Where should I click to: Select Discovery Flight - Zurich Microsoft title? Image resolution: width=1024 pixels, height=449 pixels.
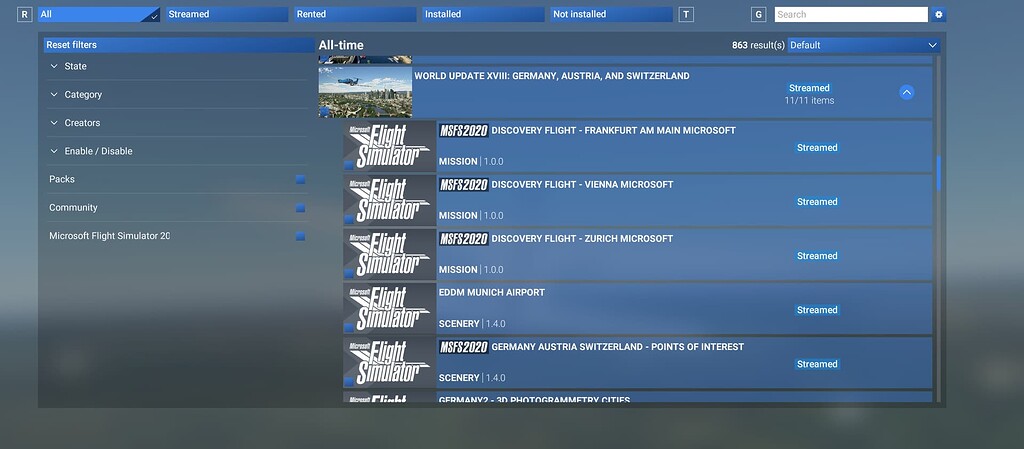click(x=582, y=239)
